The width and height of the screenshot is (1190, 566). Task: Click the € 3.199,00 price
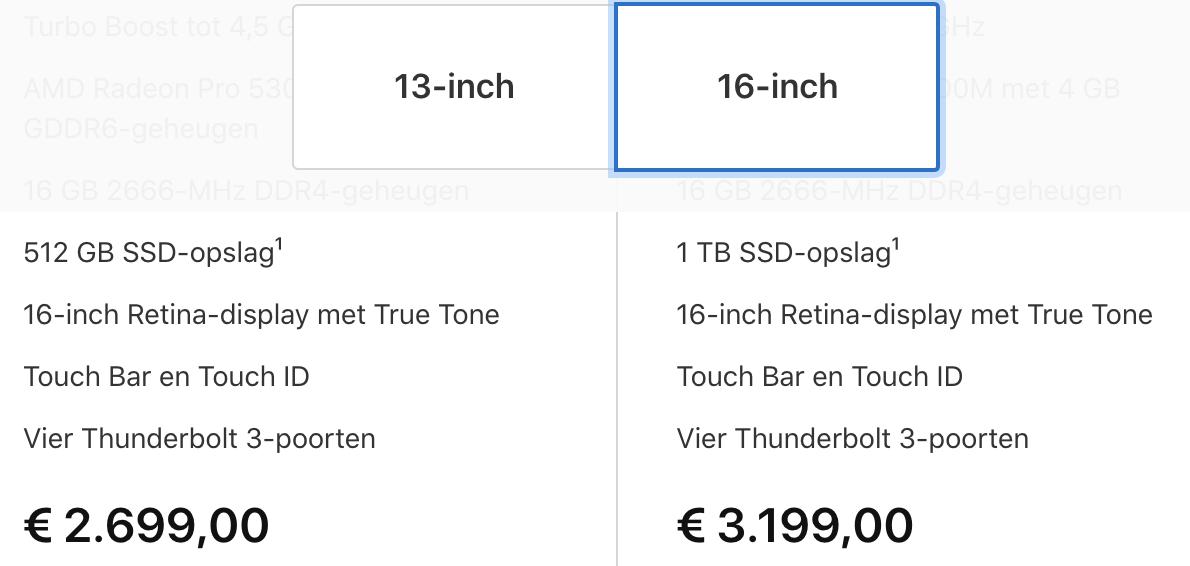(x=795, y=525)
